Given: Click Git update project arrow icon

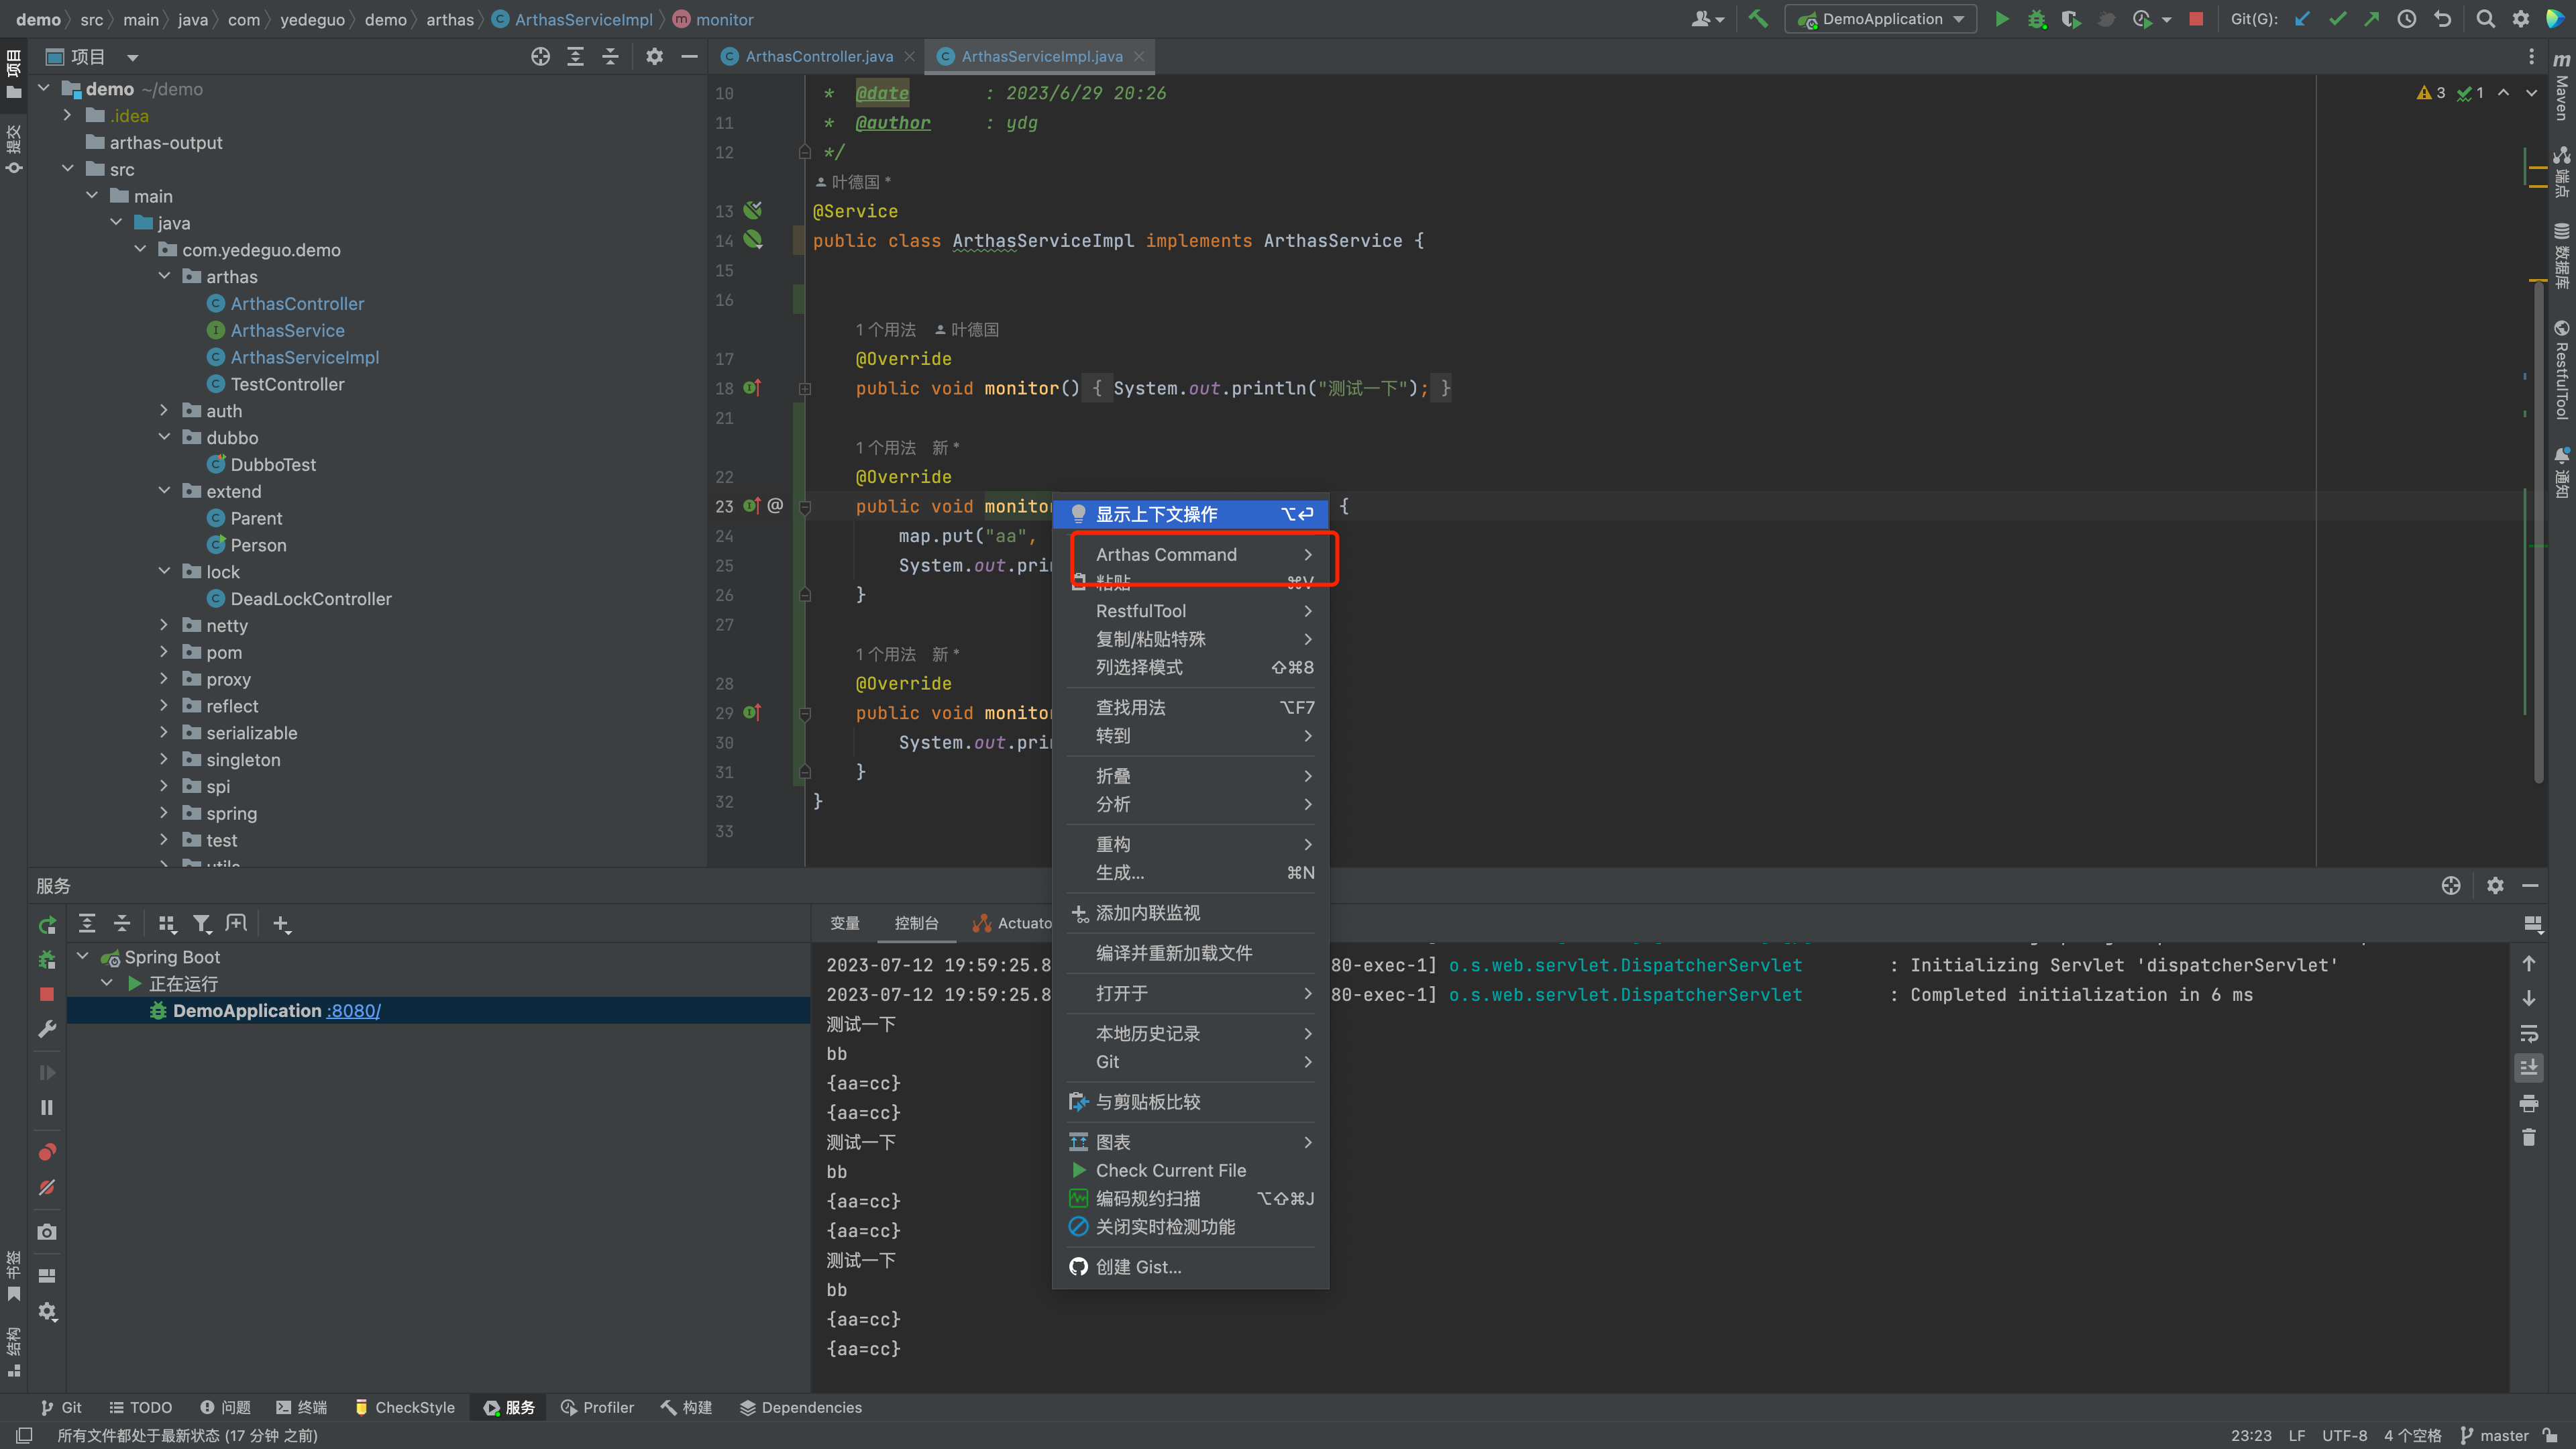Looking at the screenshot, I should click(2302, 19).
